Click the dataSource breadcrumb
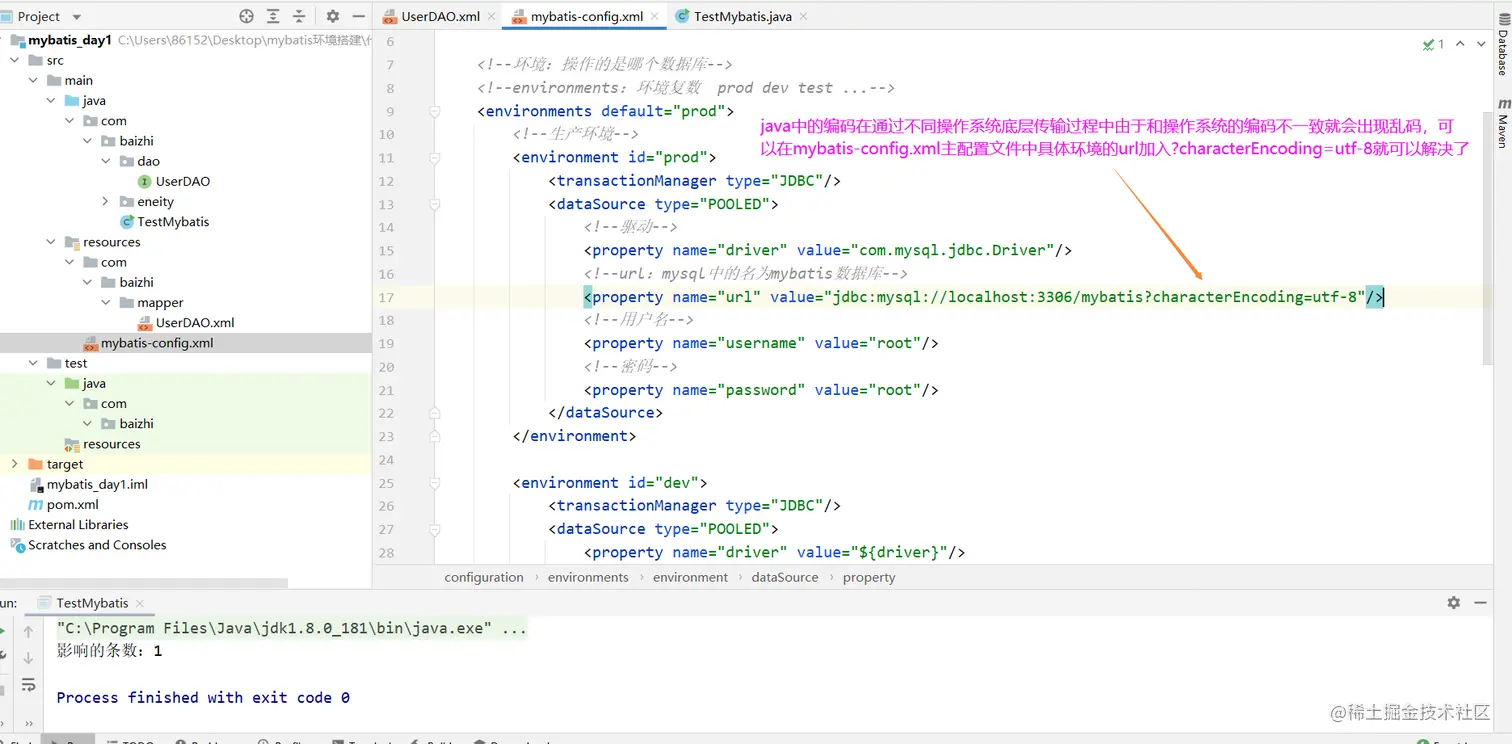Viewport: 1512px width, 744px height. click(x=784, y=577)
